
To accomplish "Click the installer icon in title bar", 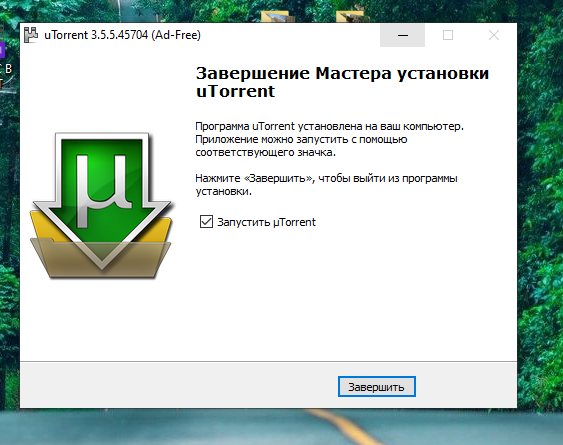I will click(x=31, y=35).
